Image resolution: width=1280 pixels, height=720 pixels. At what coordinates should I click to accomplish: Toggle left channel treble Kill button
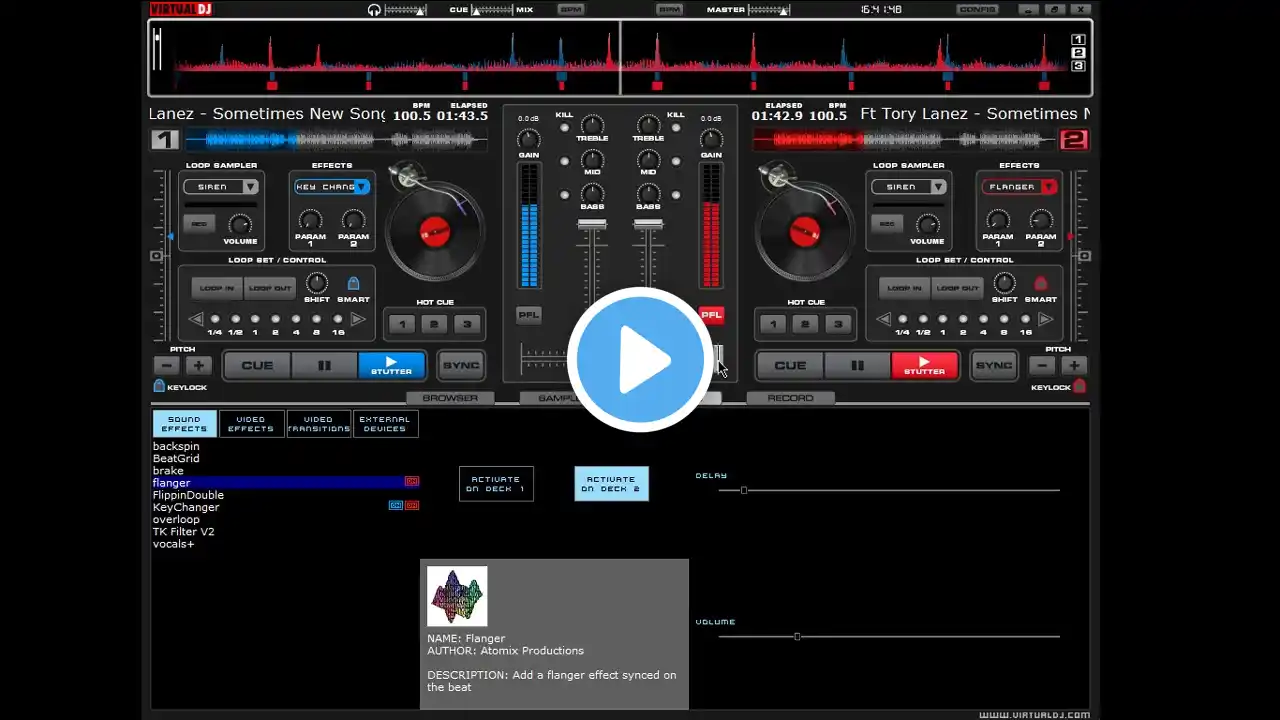coord(565,128)
